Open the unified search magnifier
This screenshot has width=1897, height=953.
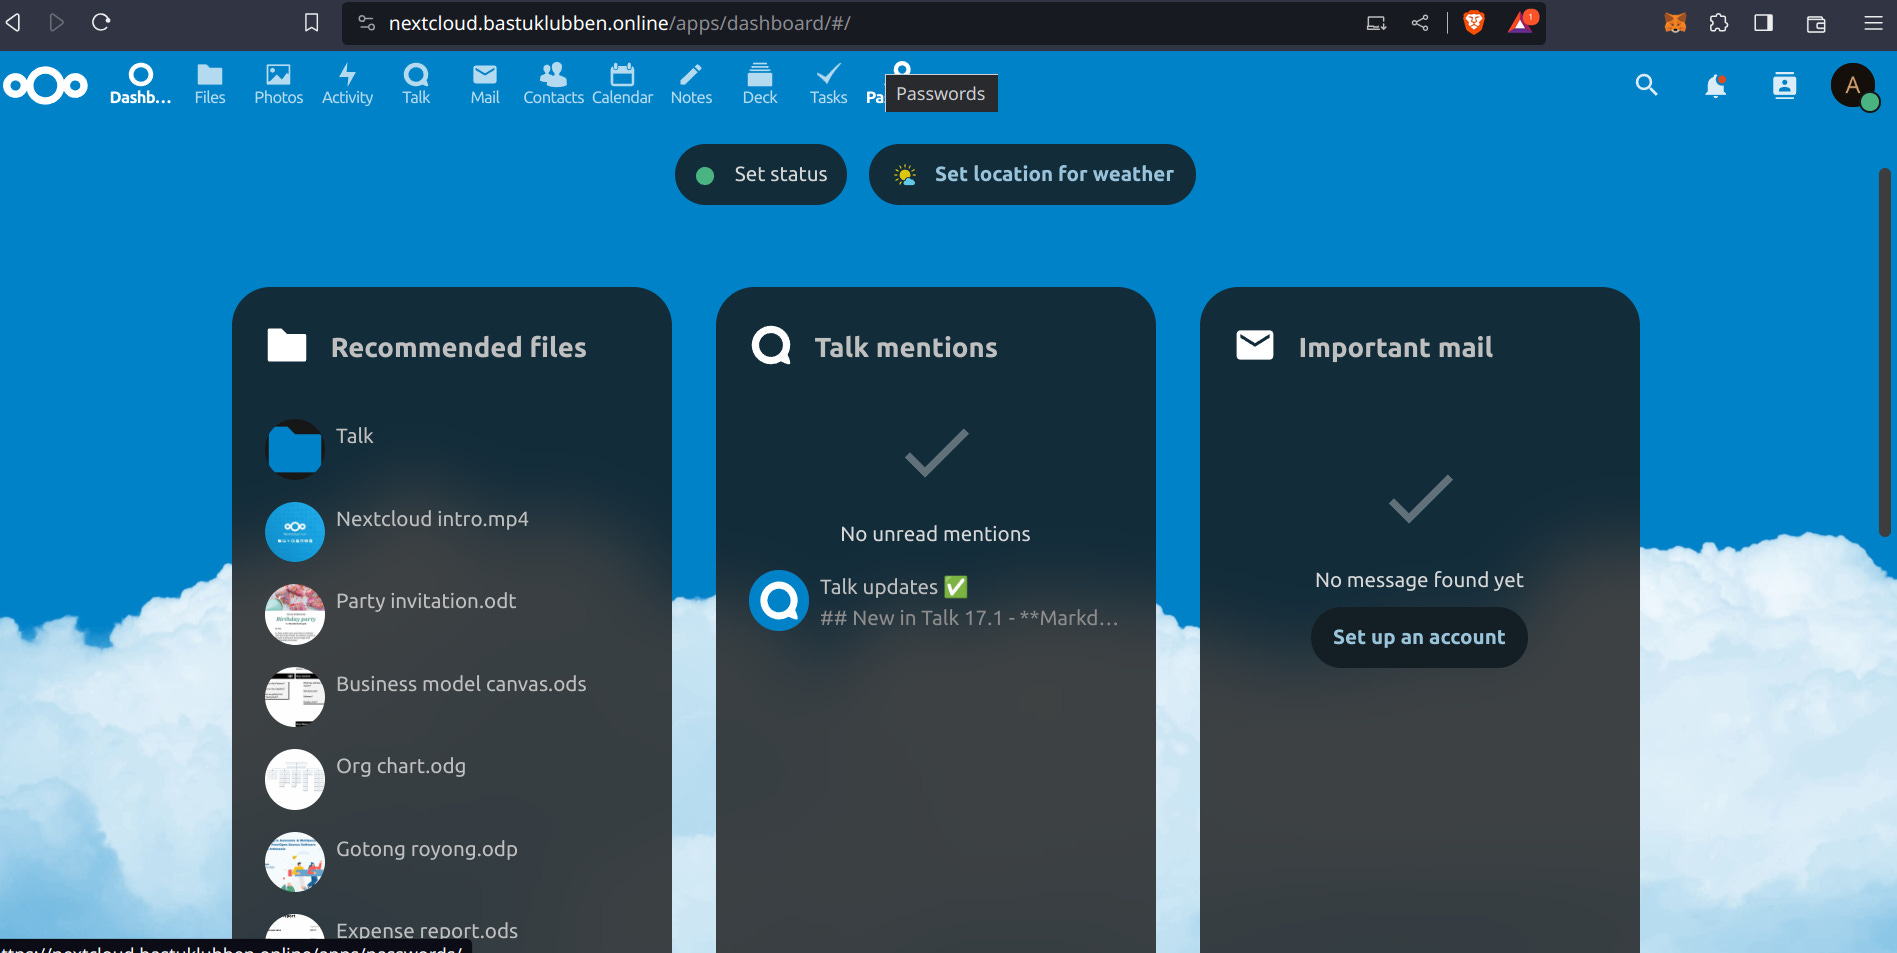pyautogui.click(x=1646, y=86)
